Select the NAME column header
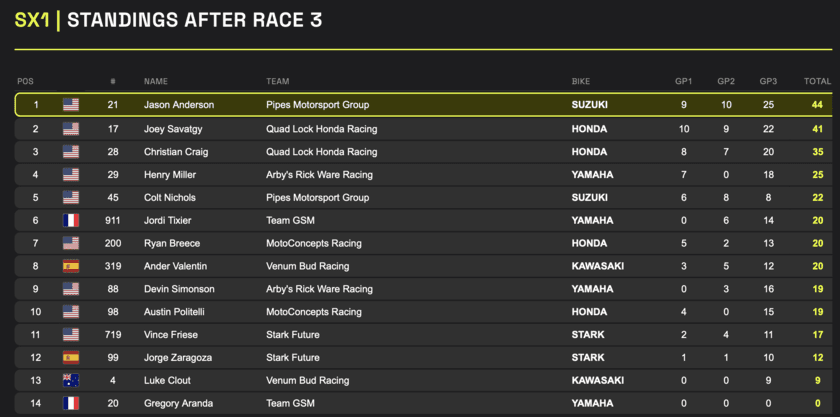This screenshot has width=840, height=417. pyautogui.click(x=156, y=81)
